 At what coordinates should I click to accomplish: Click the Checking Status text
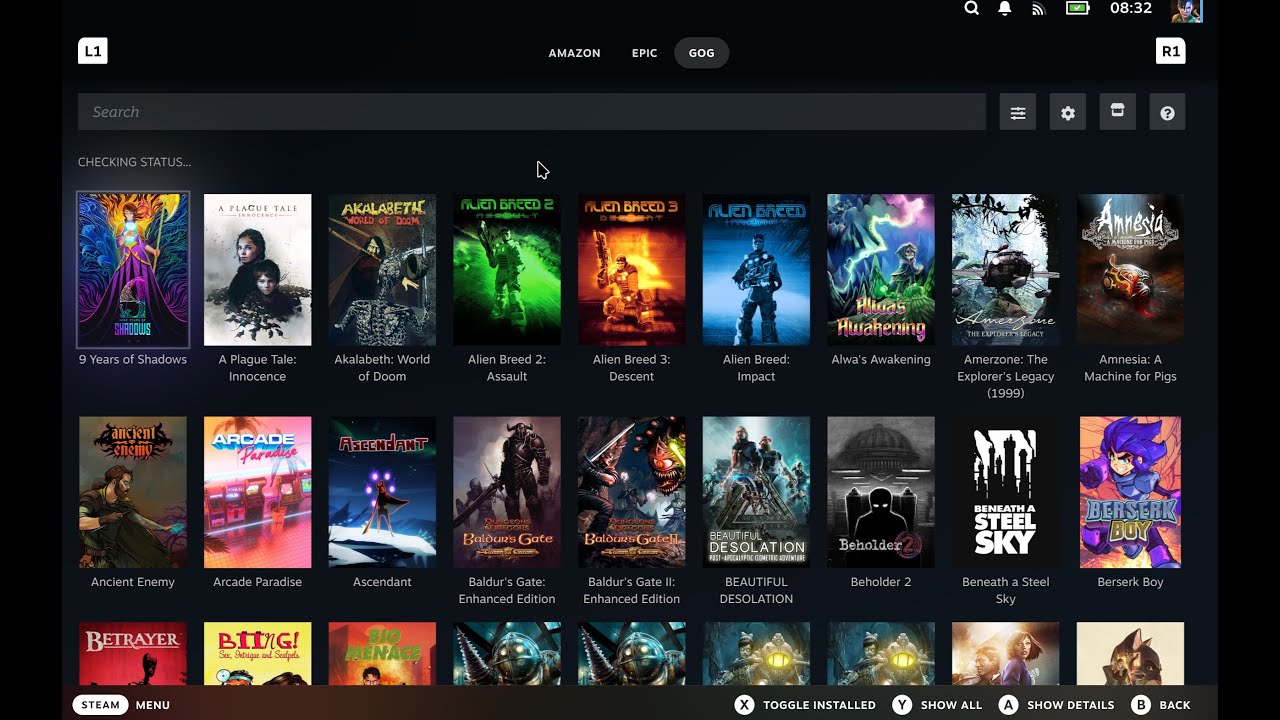[x=134, y=162]
